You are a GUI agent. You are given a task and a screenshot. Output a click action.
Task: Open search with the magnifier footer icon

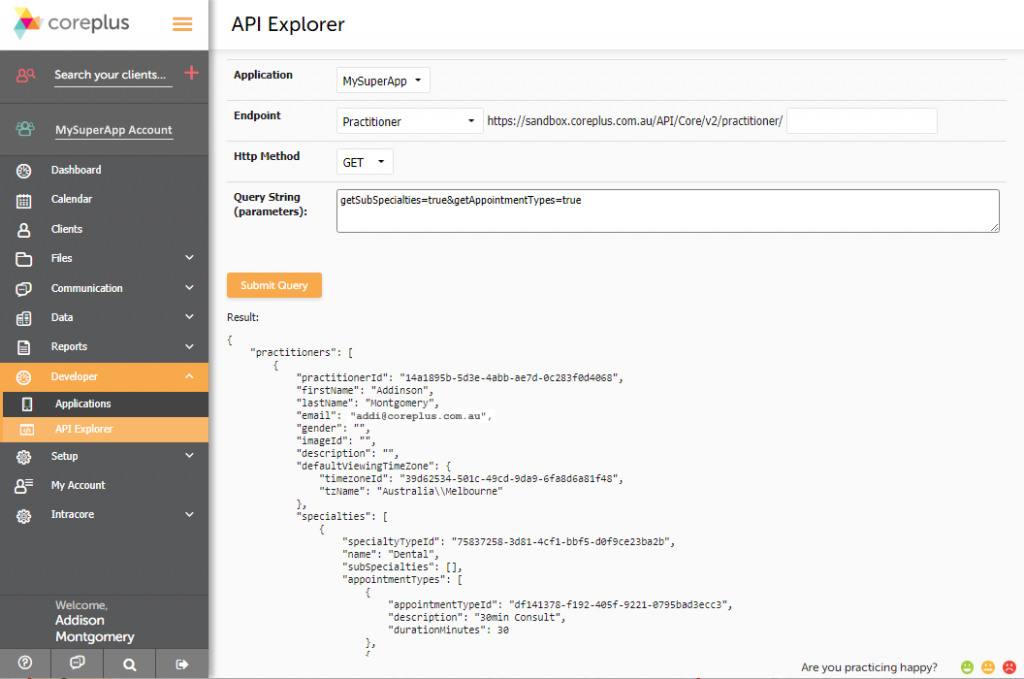pyautogui.click(x=129, y=662)
